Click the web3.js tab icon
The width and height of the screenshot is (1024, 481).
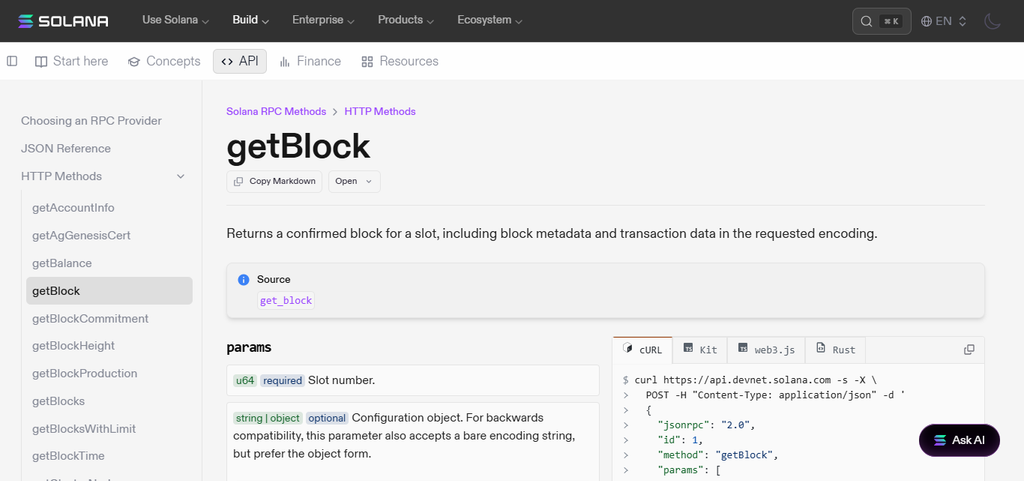pos(743,349)
